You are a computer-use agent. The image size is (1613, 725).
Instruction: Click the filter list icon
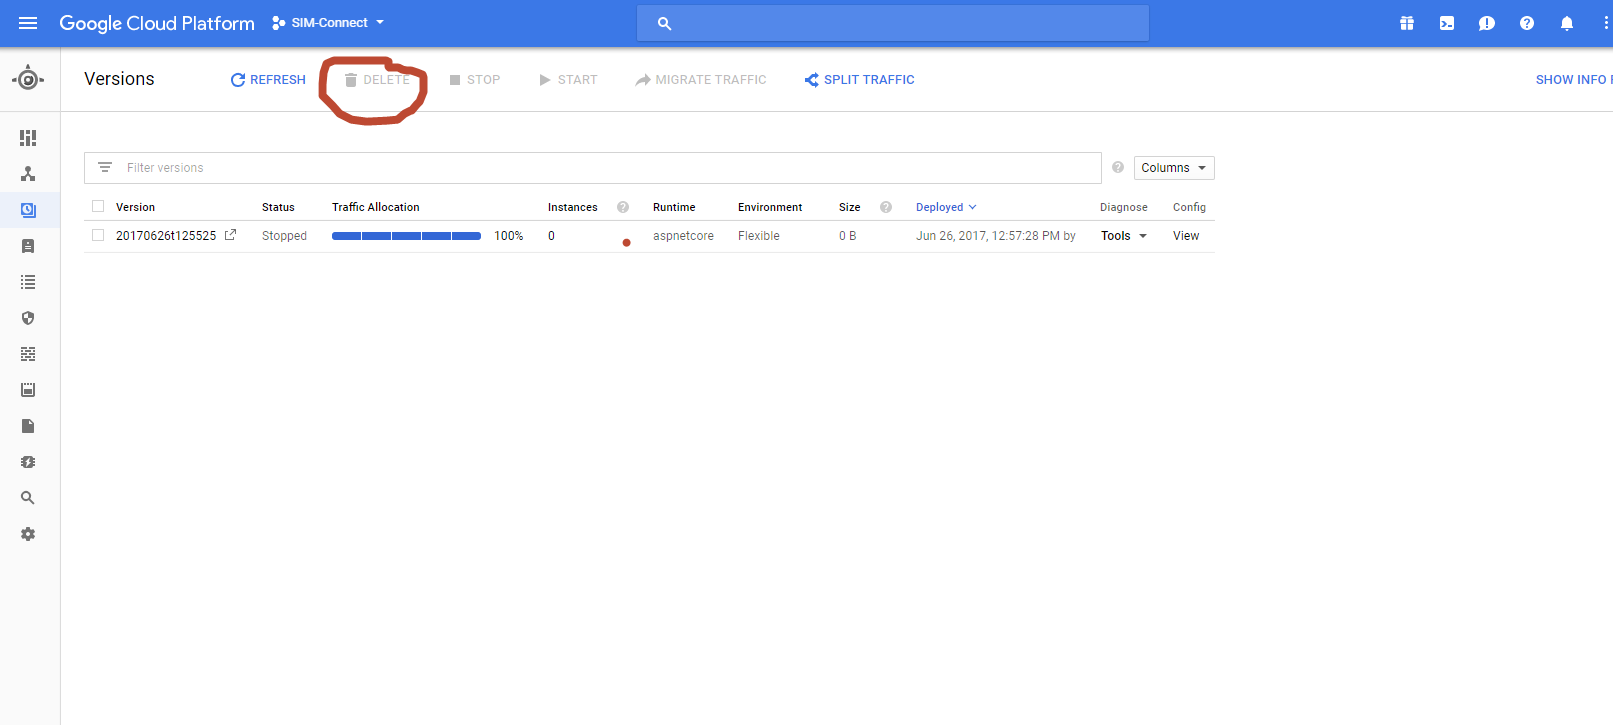(105, 167)
